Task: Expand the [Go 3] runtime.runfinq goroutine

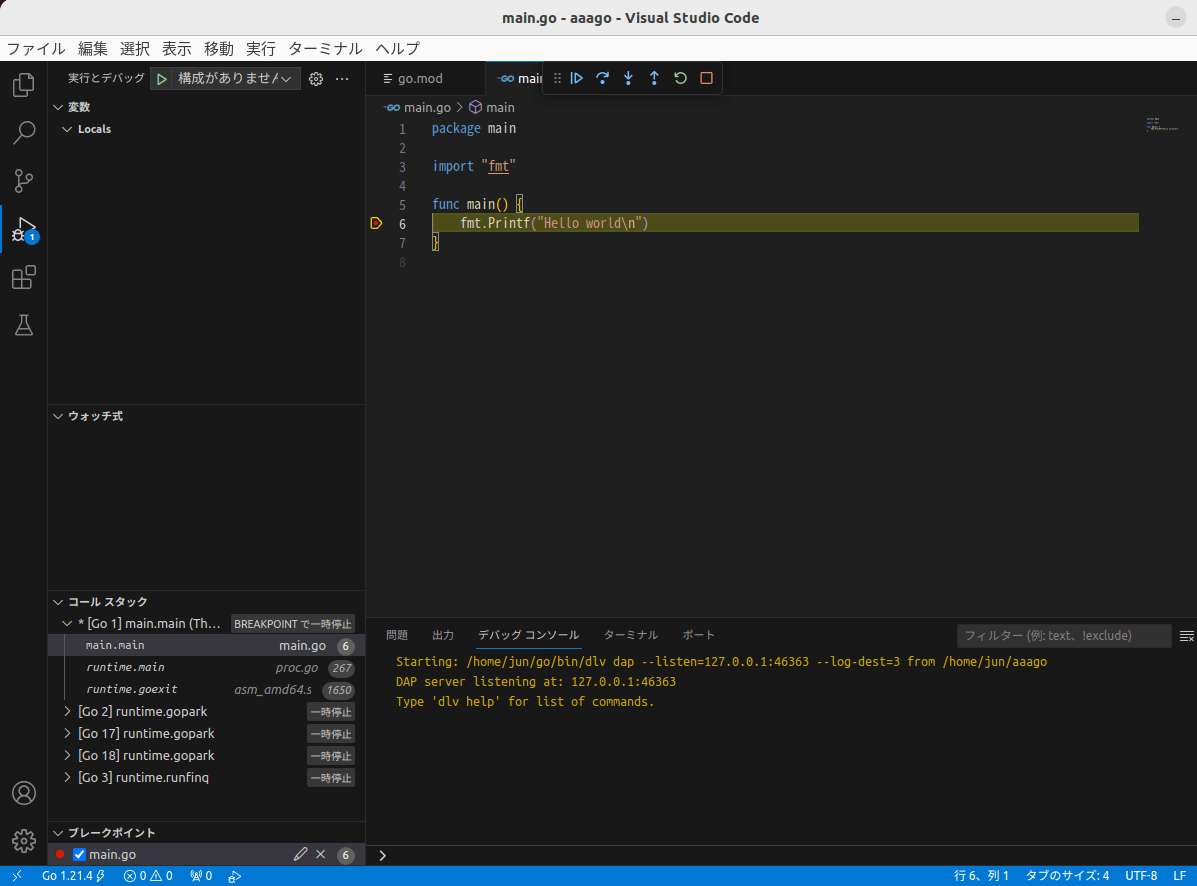Action: [x=67, y=778]
